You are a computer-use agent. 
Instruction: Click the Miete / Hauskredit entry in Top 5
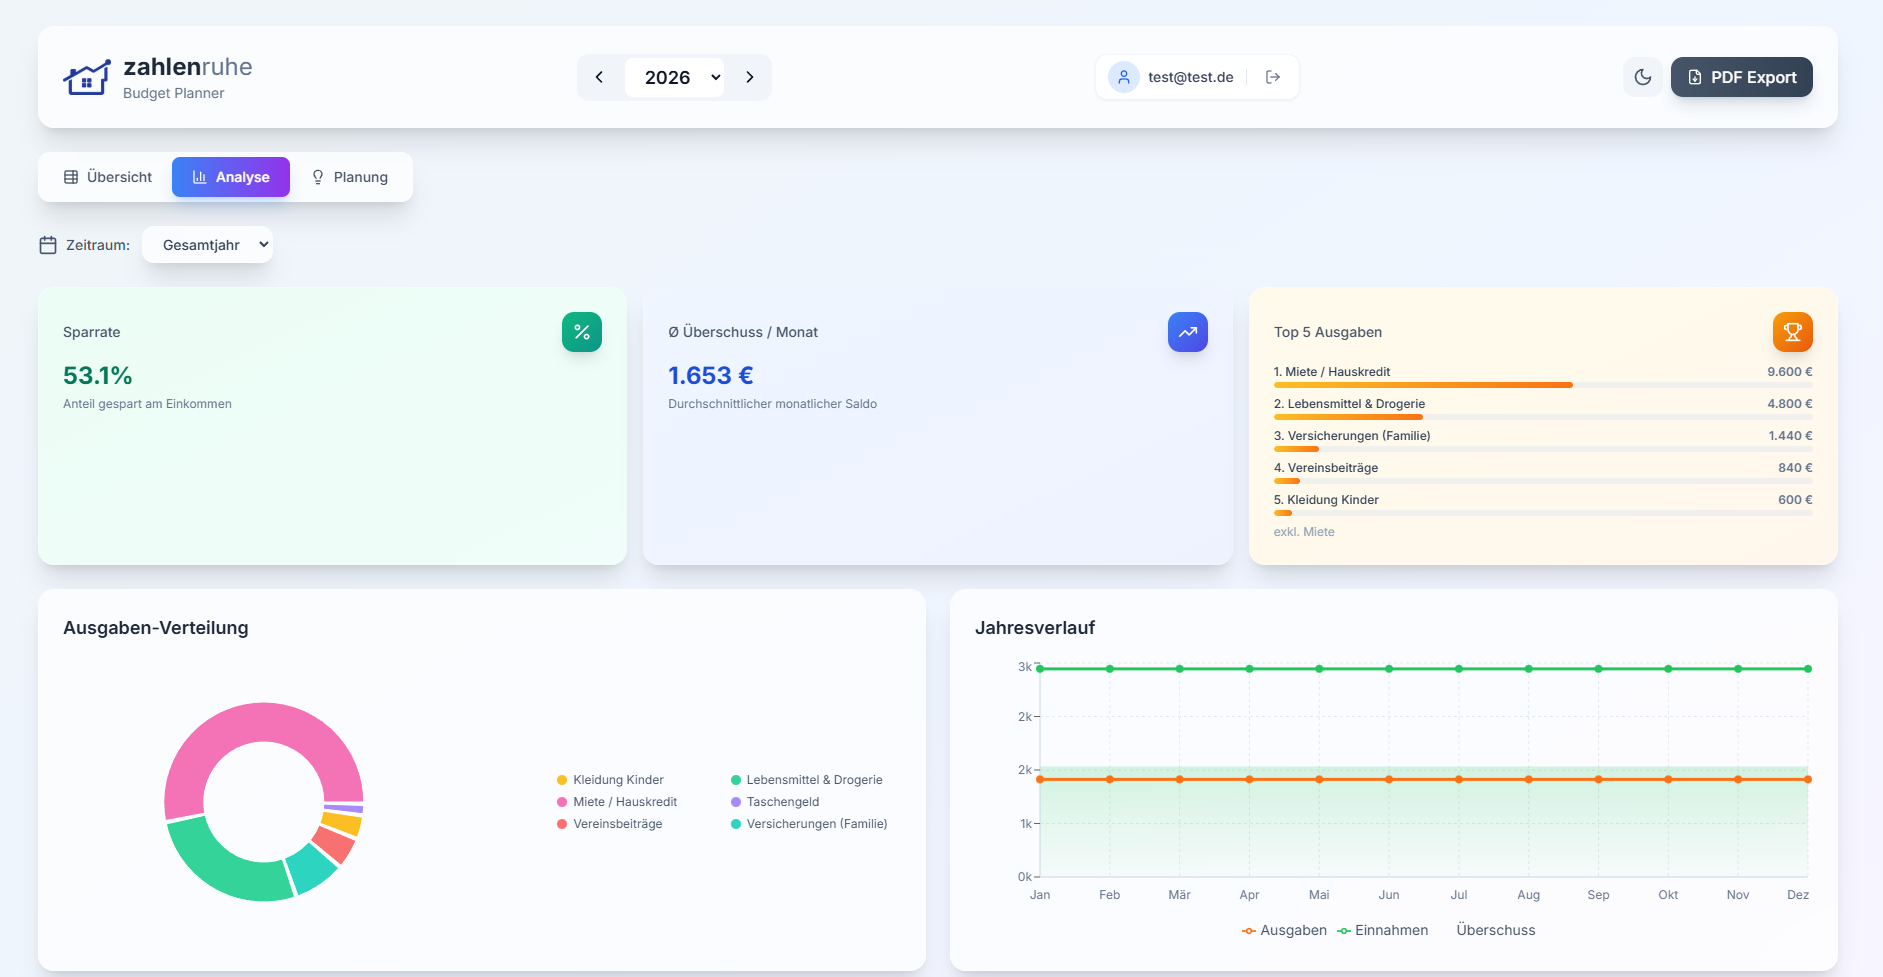(1331, 371)
